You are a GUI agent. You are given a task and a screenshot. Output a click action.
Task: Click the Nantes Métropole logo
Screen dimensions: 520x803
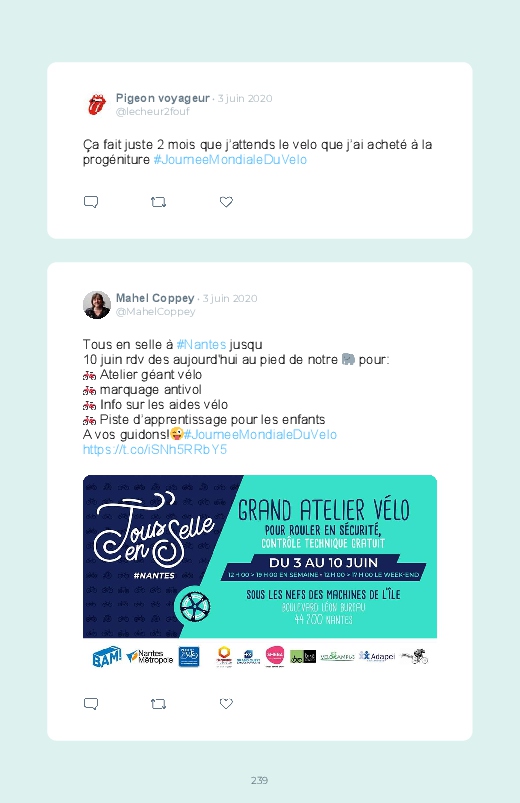[150, 657]
